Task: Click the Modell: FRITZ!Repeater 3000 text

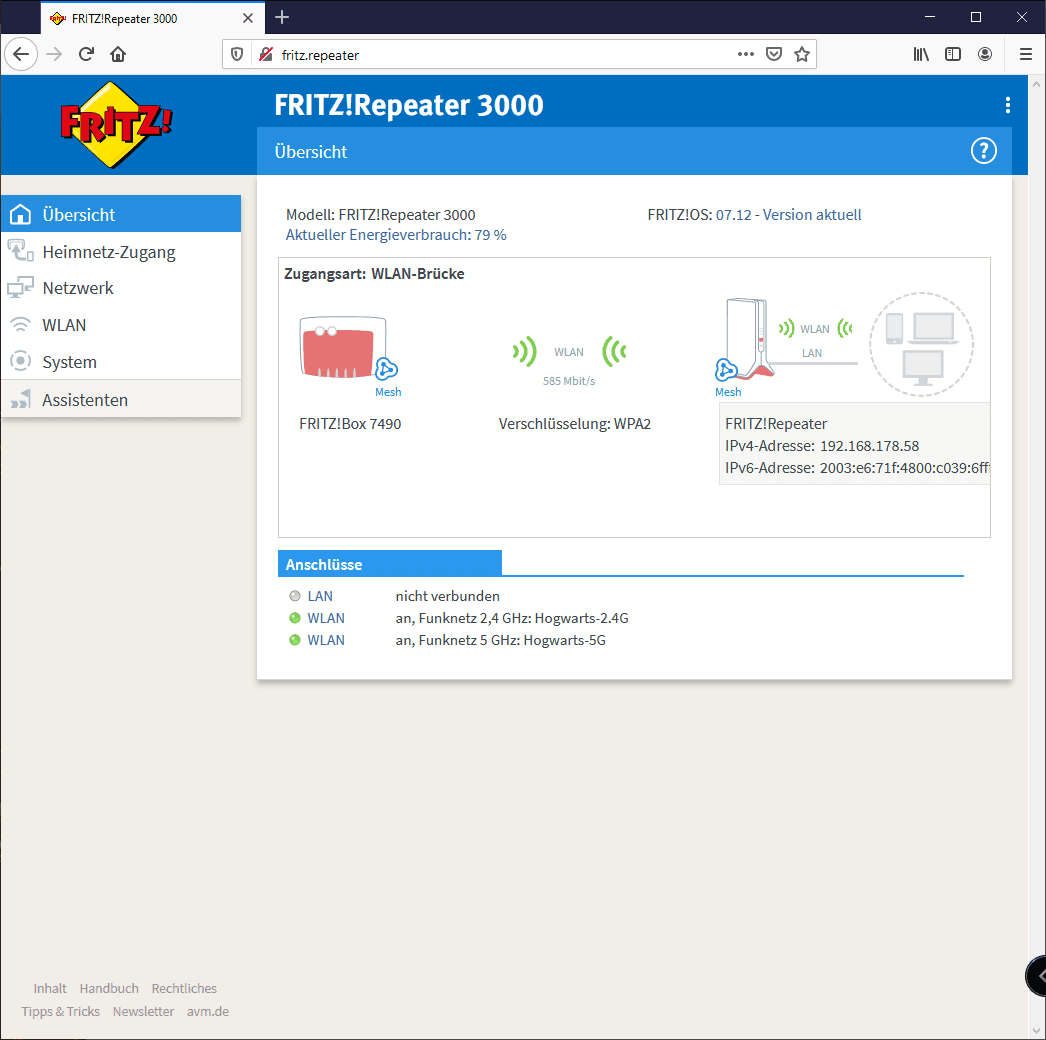Action: [380, 215]
